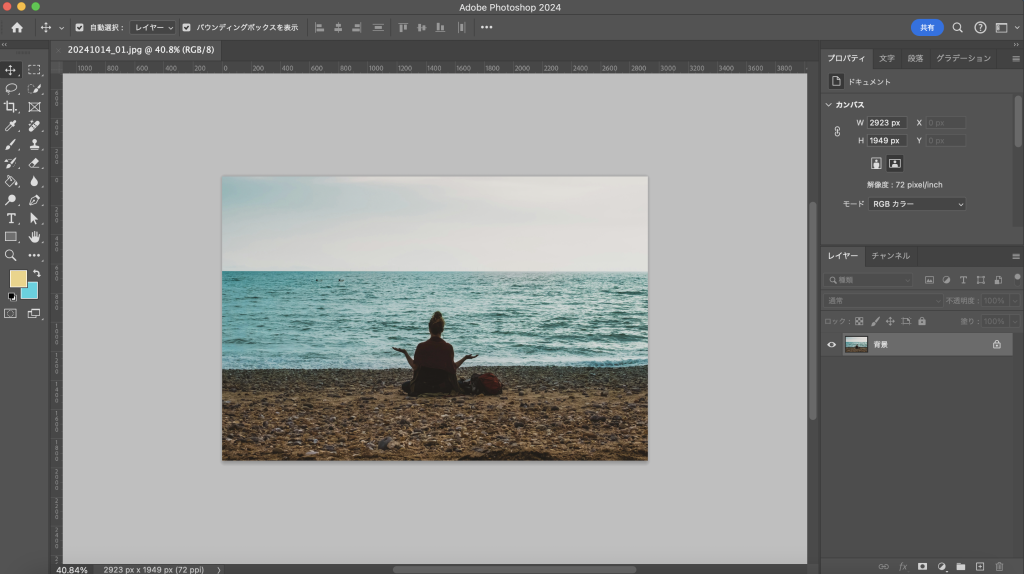
Task: Choose the Clone Stamp tool
Action: tap(34, 144)
